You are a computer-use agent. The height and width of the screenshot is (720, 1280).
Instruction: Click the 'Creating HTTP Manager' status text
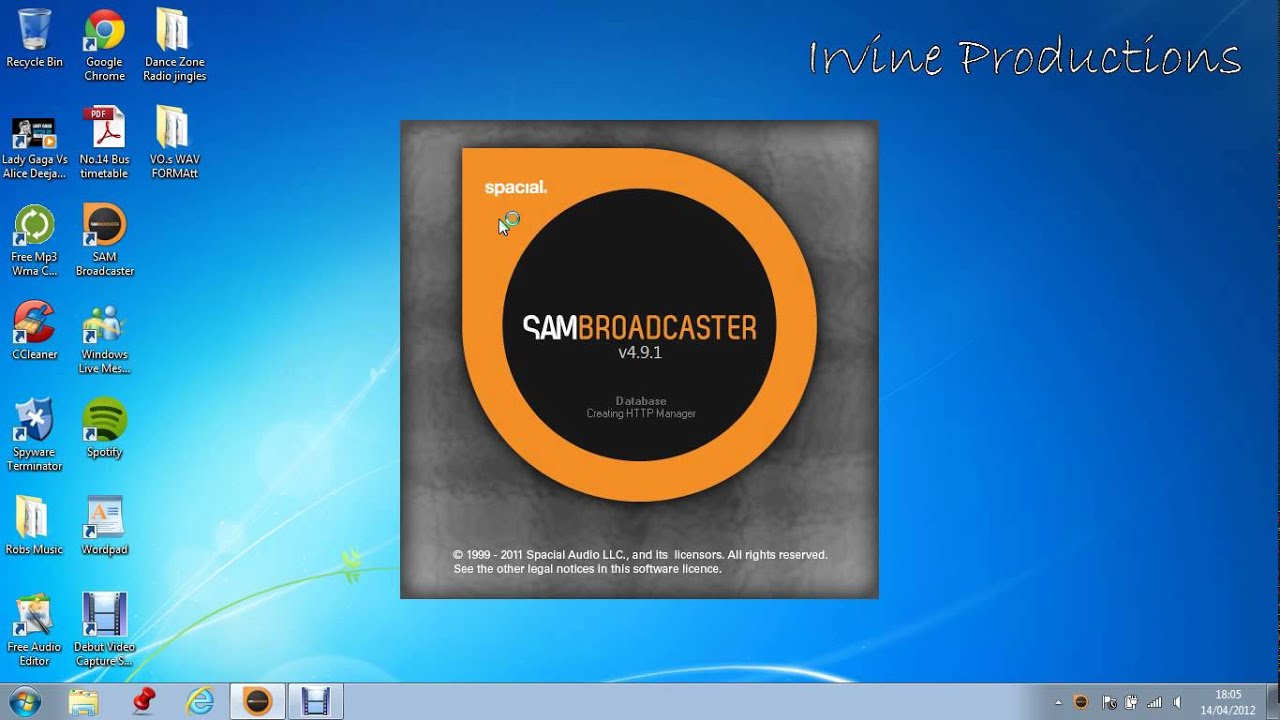click(x=641, y=414)
